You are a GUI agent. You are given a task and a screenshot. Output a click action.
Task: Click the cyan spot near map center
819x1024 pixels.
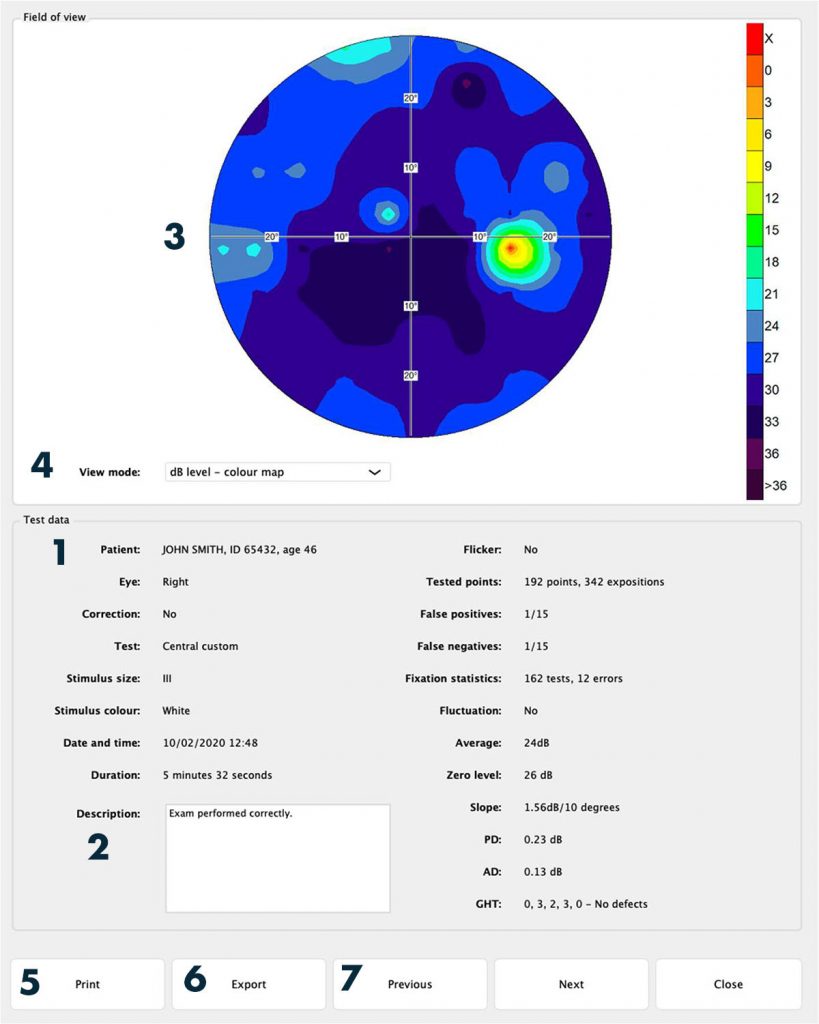[388, 214]
